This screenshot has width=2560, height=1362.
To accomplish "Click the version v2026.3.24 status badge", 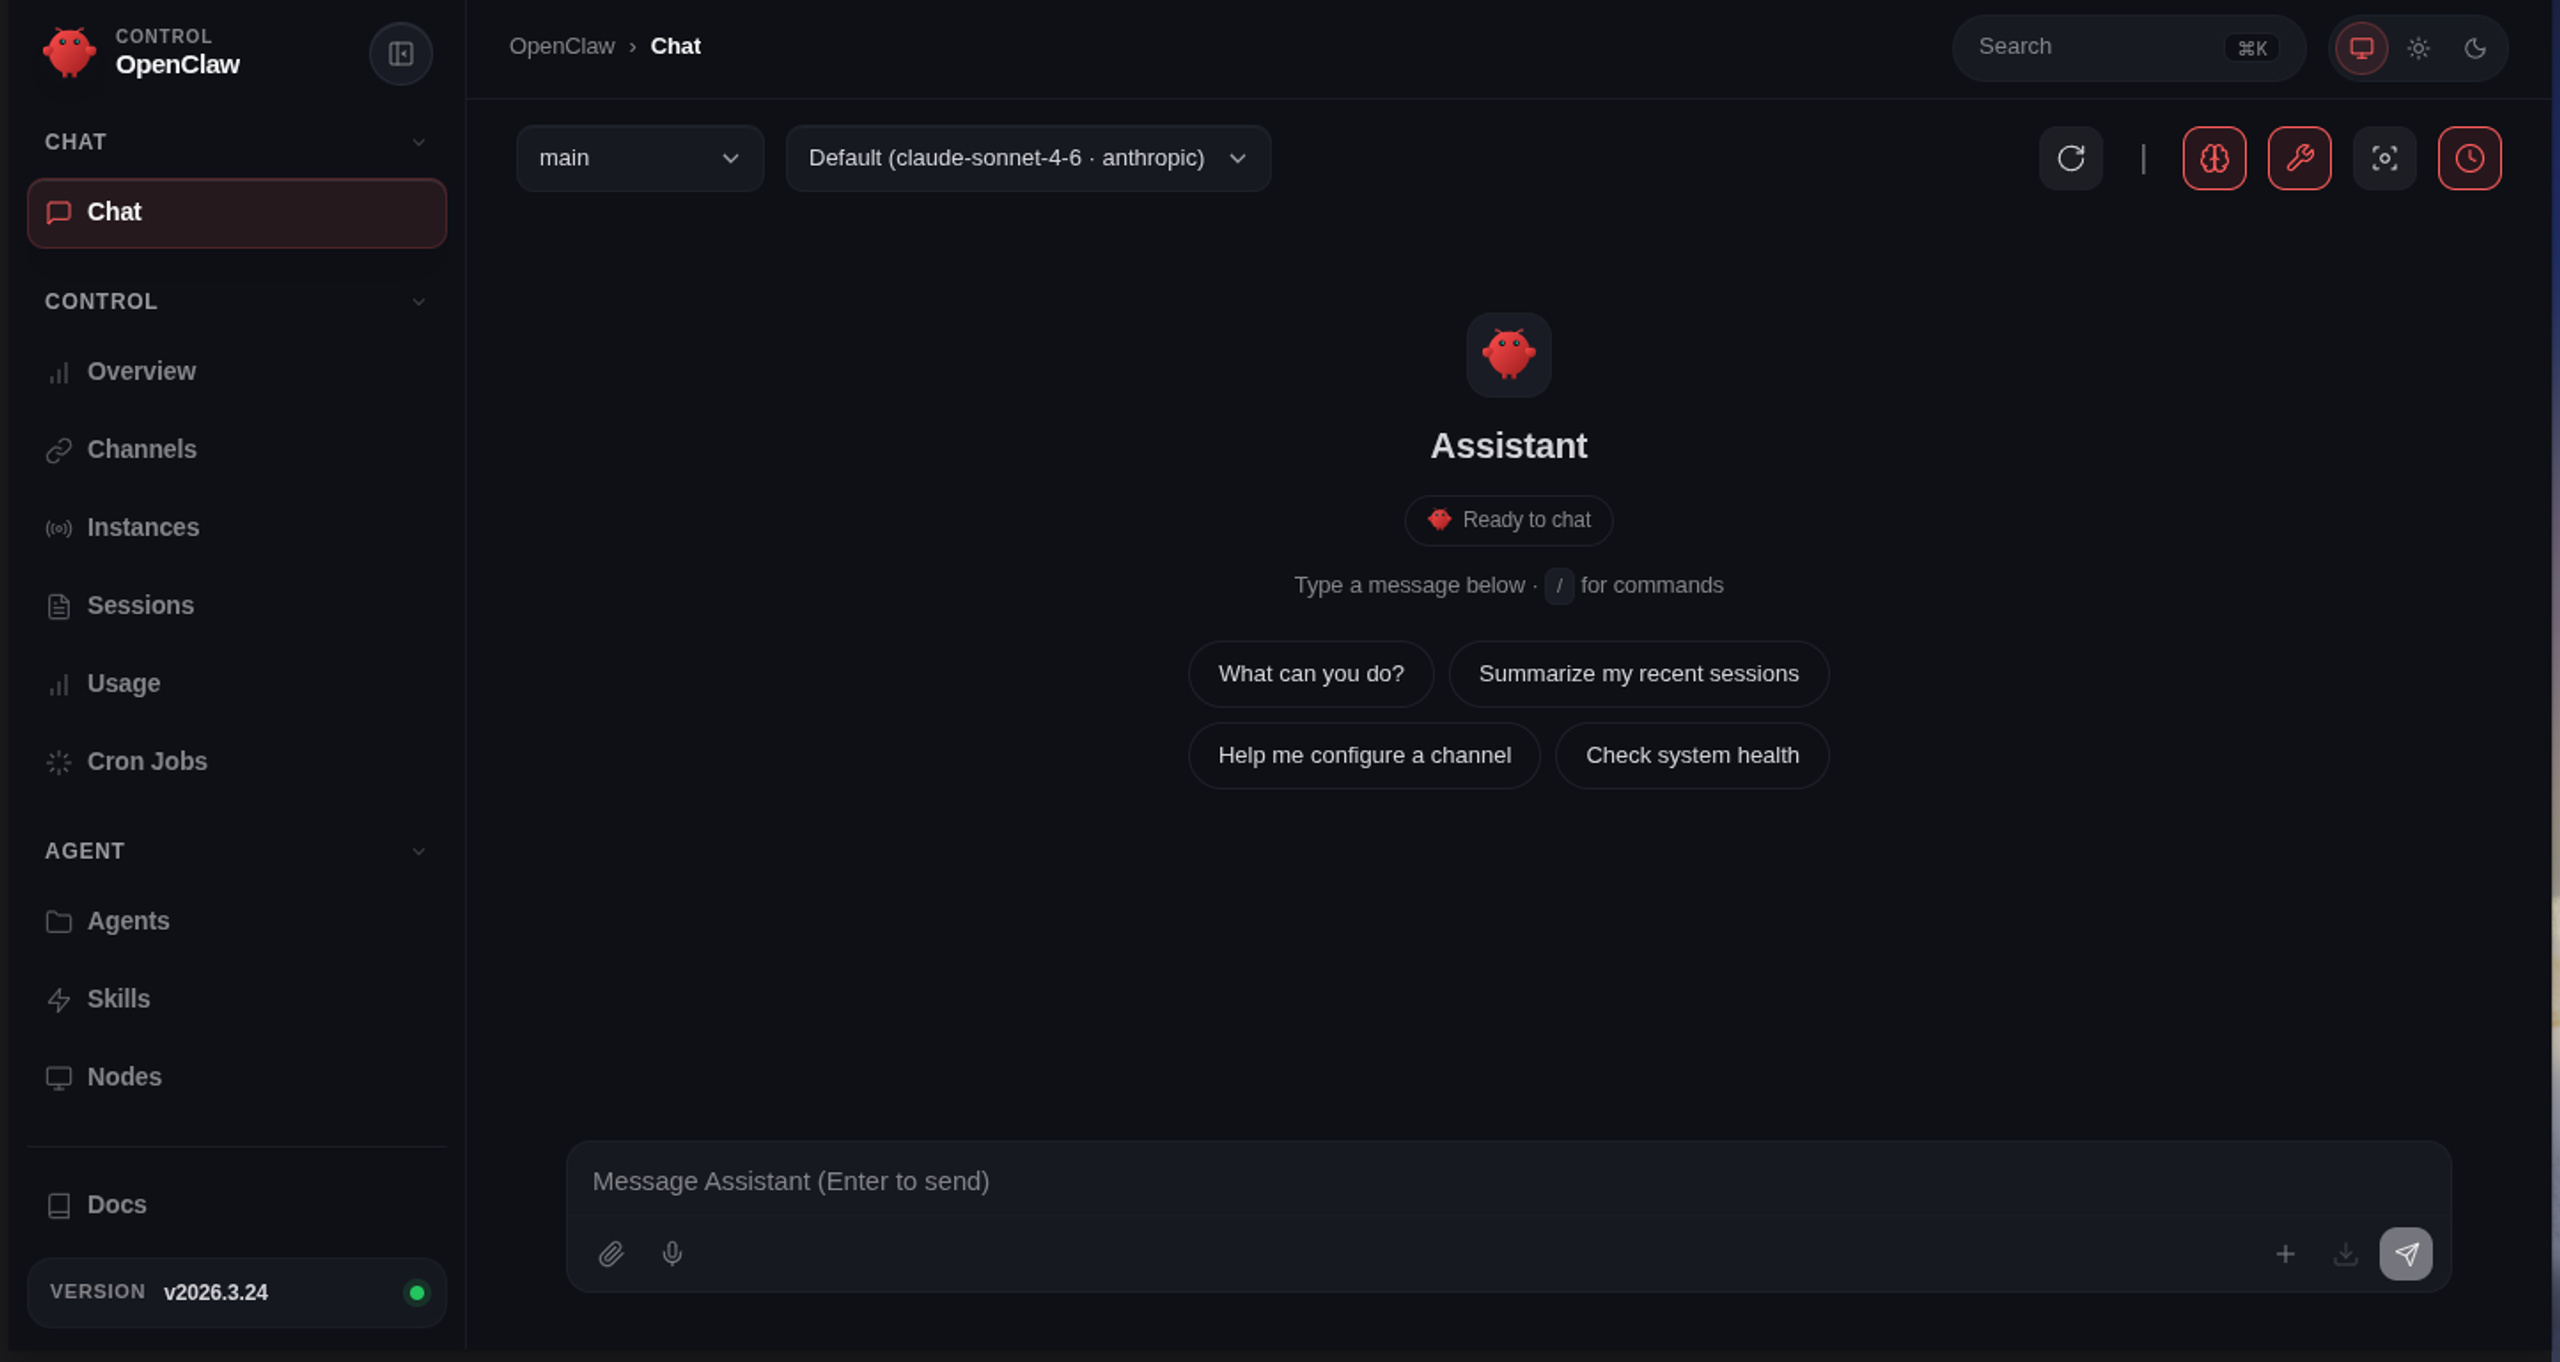I will pyautogui.click(x=237, y=1293).
